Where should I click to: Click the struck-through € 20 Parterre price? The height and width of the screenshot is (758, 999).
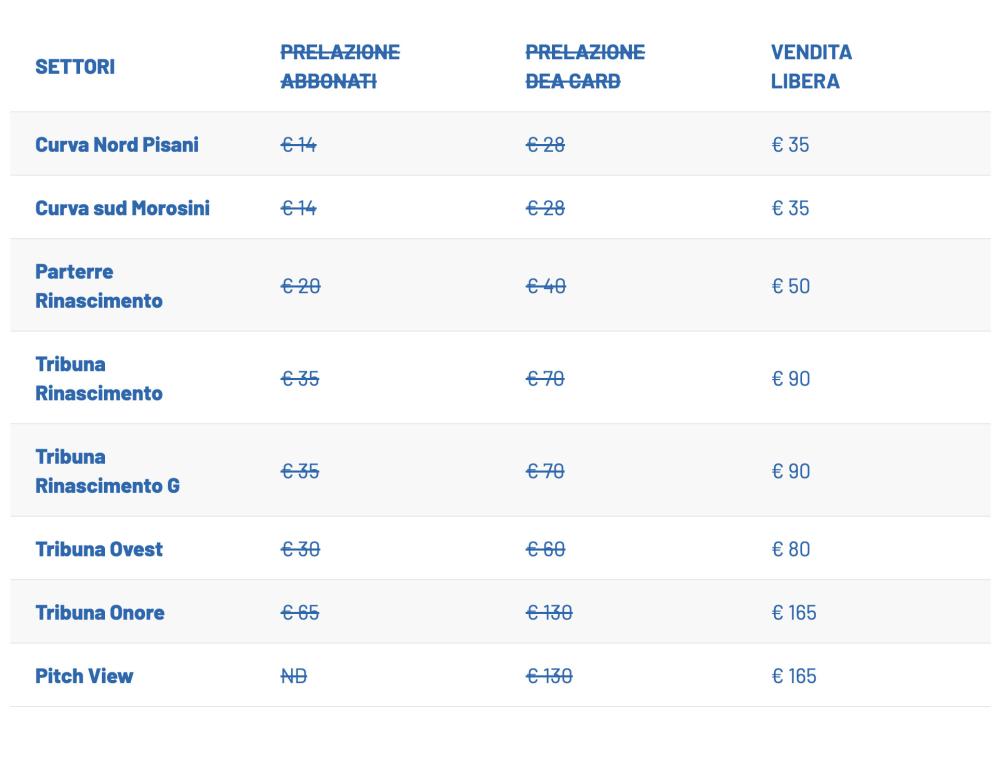tap(300, 286)
